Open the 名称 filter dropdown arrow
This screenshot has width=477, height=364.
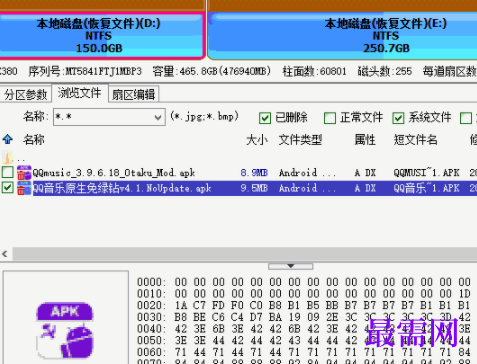tap(158, 117)
